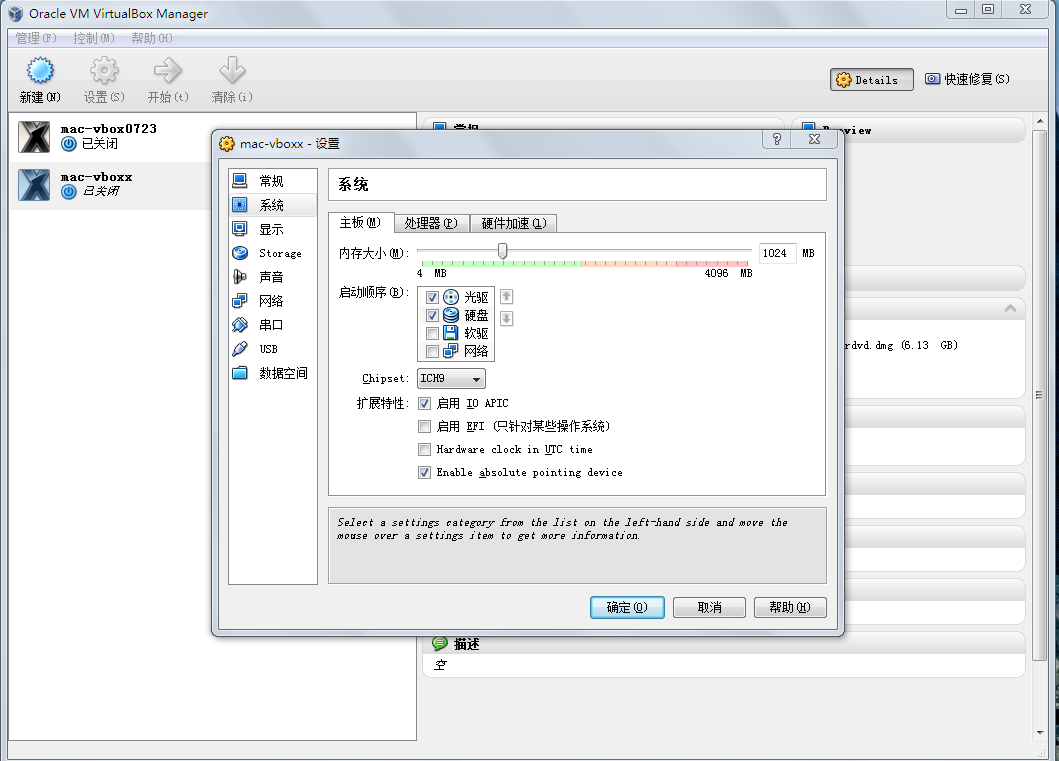Close the mac-vboxx settings dialog
Viewport: 1059px width, 761px height.
815,139
